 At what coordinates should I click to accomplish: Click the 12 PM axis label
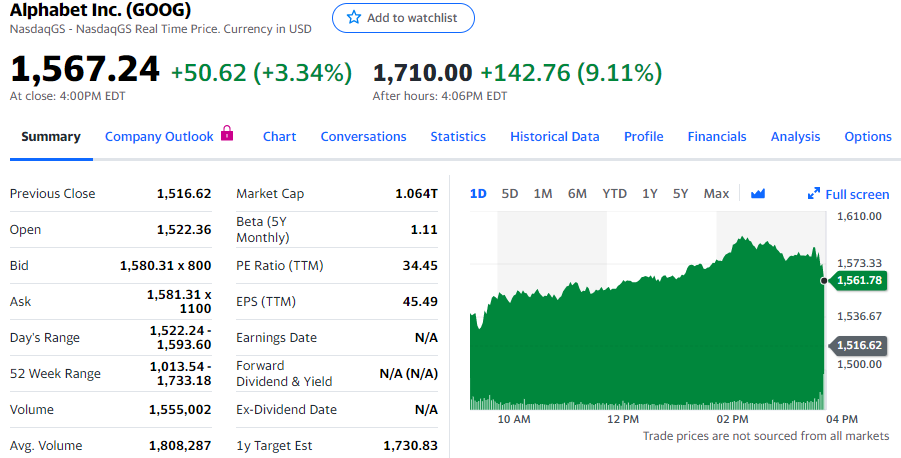[623, 419]
